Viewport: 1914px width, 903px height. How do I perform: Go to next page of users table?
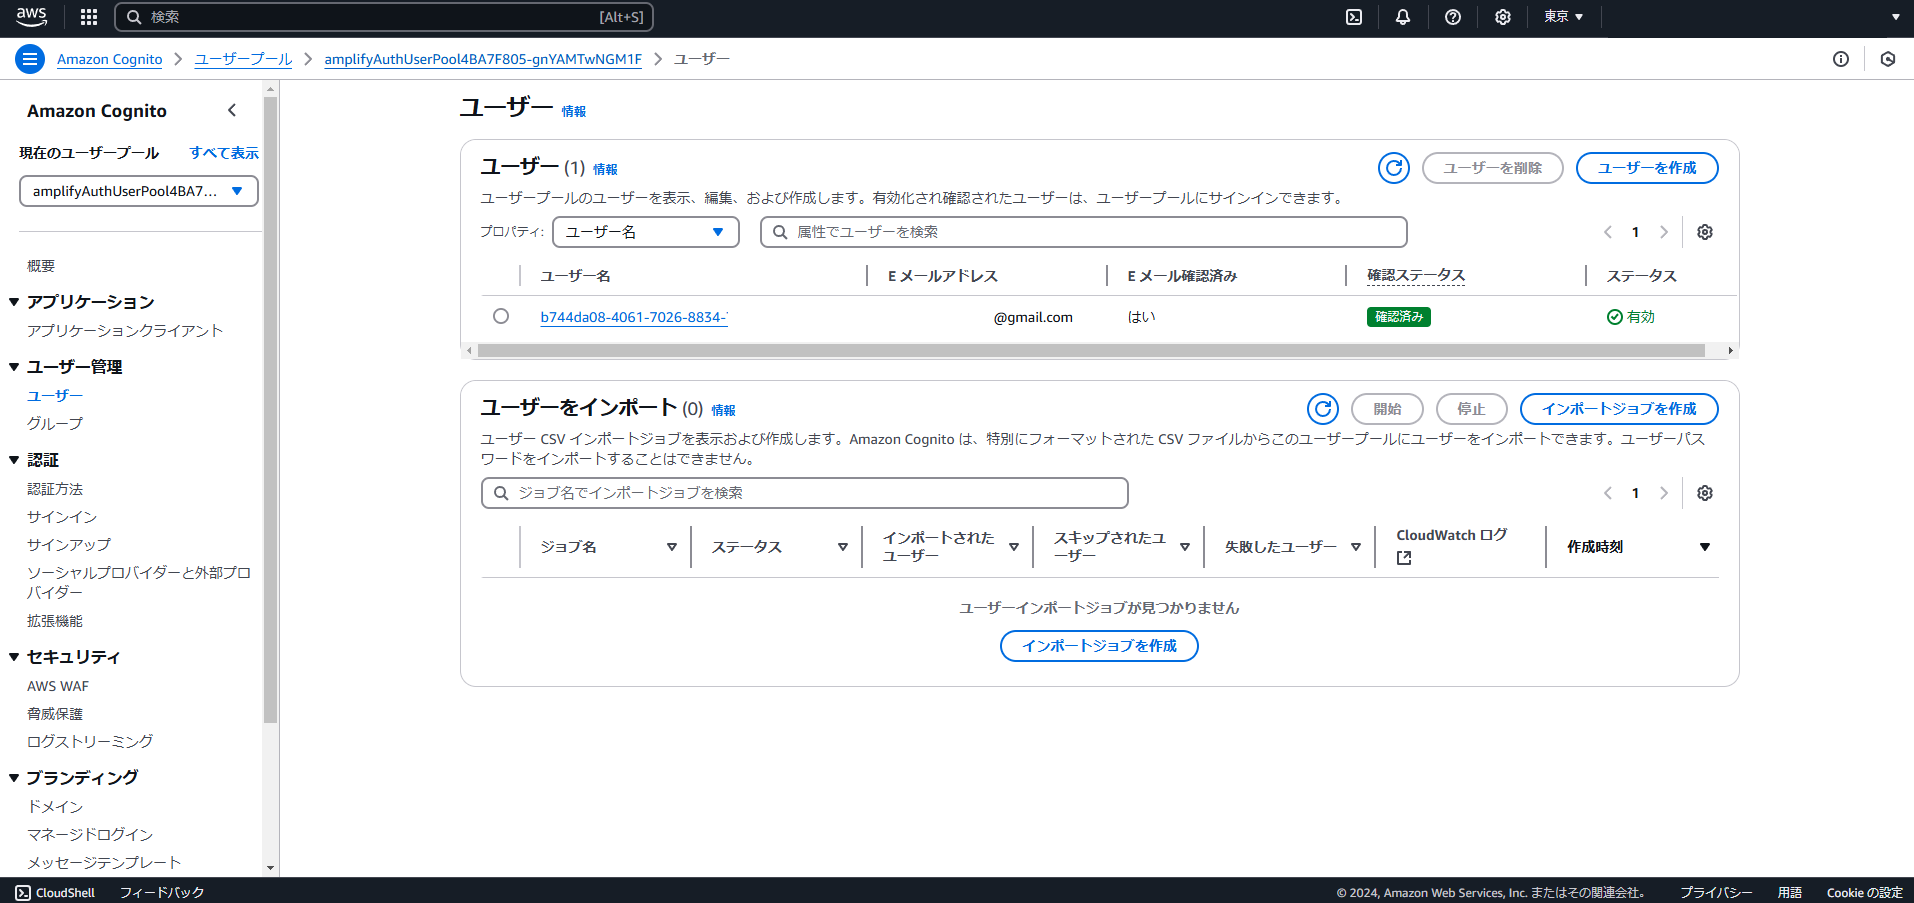coord(1664,232)
